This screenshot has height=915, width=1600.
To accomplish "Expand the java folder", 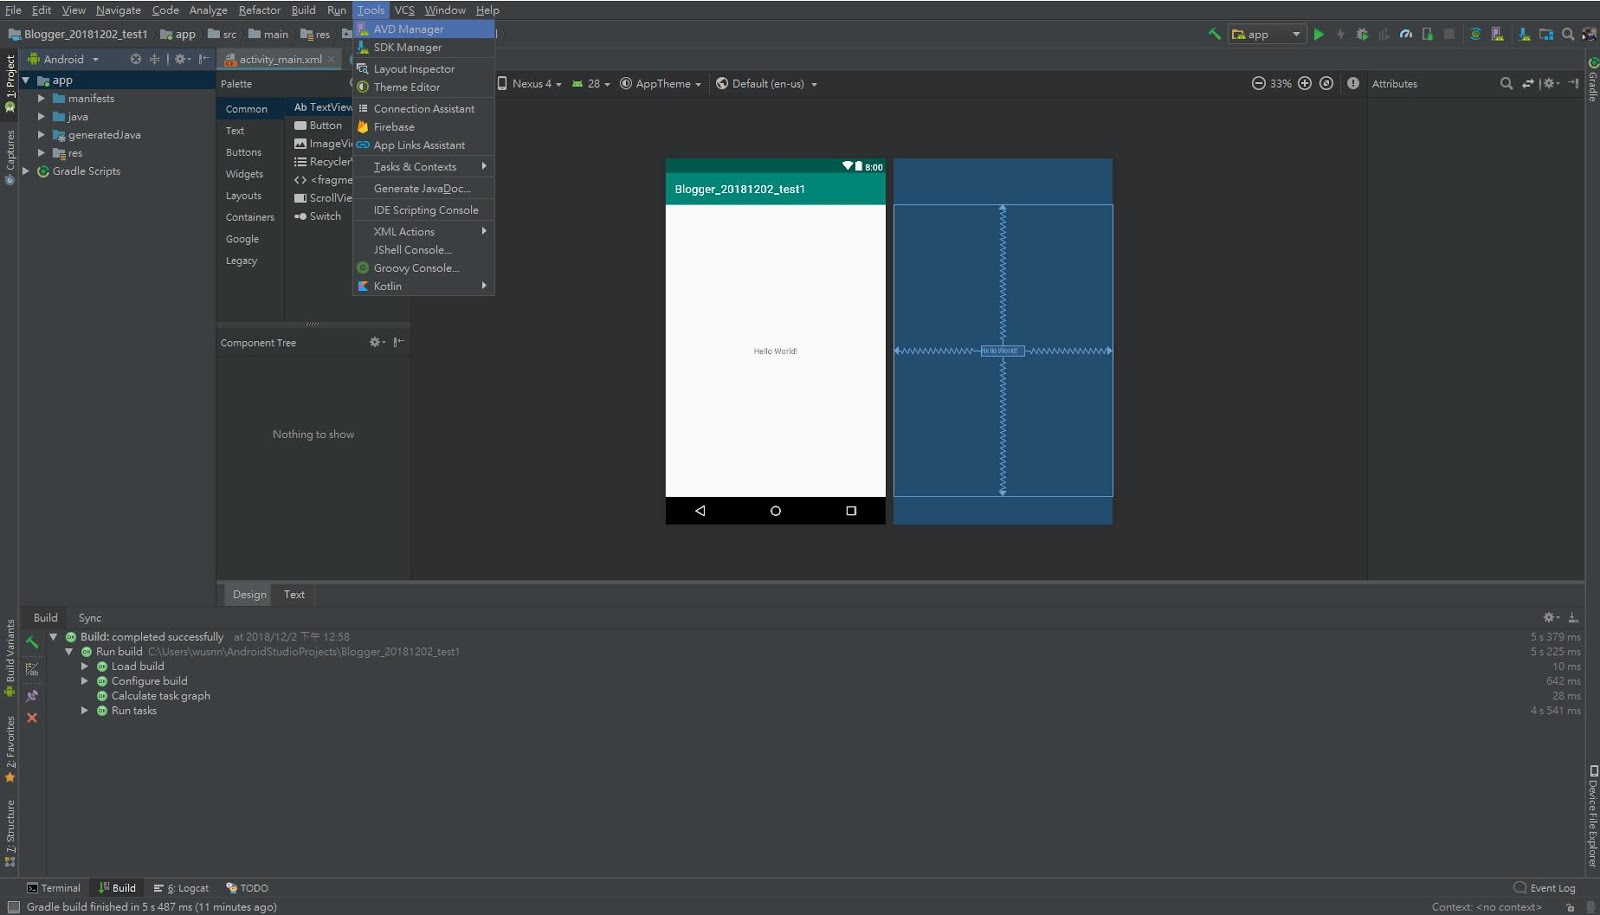I will [x=41, y=117].
